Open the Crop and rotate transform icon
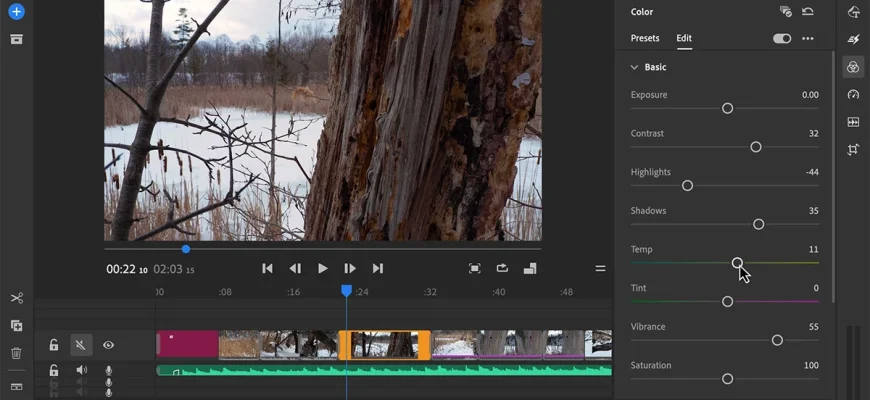Image resolution: width=870 pixels, height=400 pixels. (x=853, y=149)
